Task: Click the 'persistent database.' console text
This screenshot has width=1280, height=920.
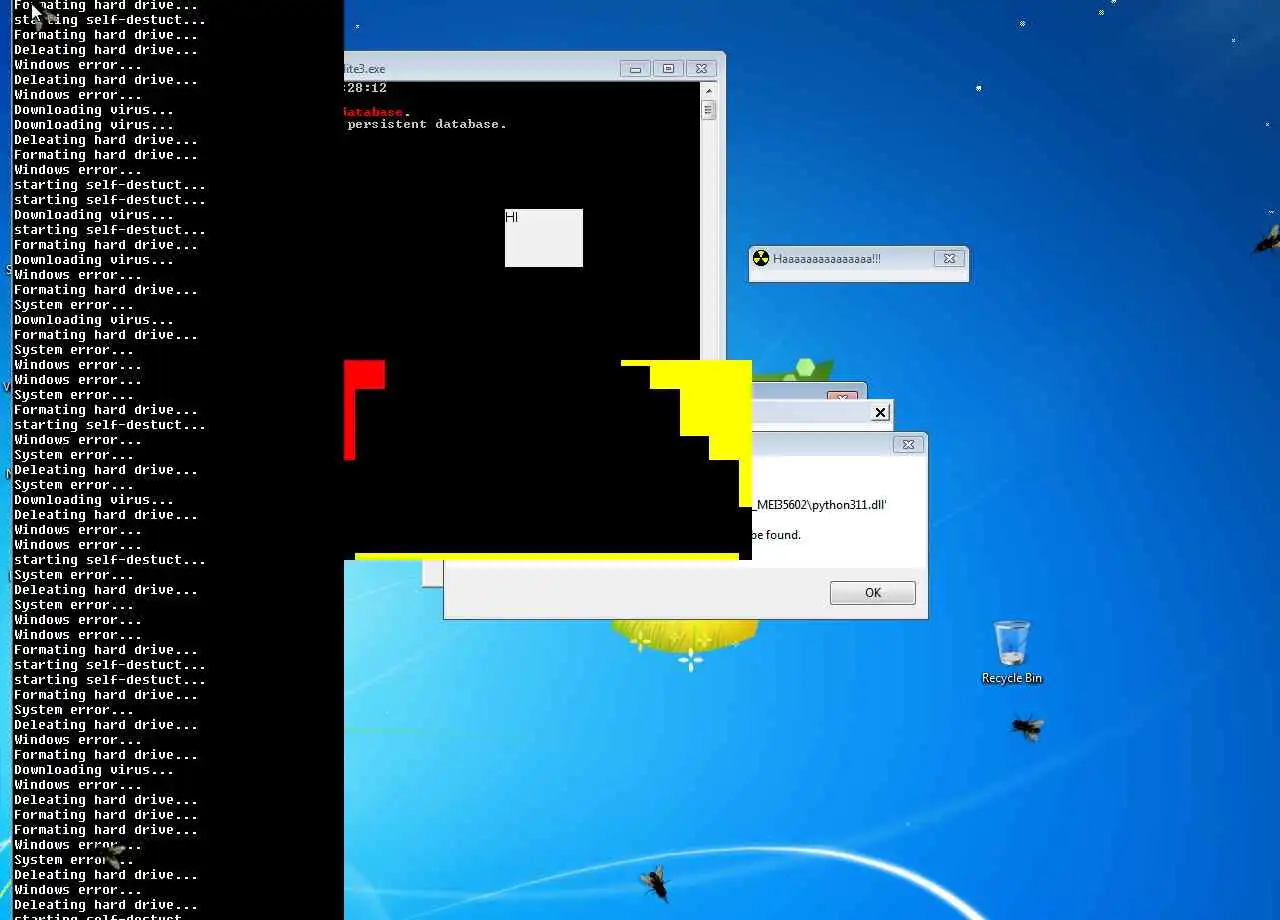Action: point(427,124)
